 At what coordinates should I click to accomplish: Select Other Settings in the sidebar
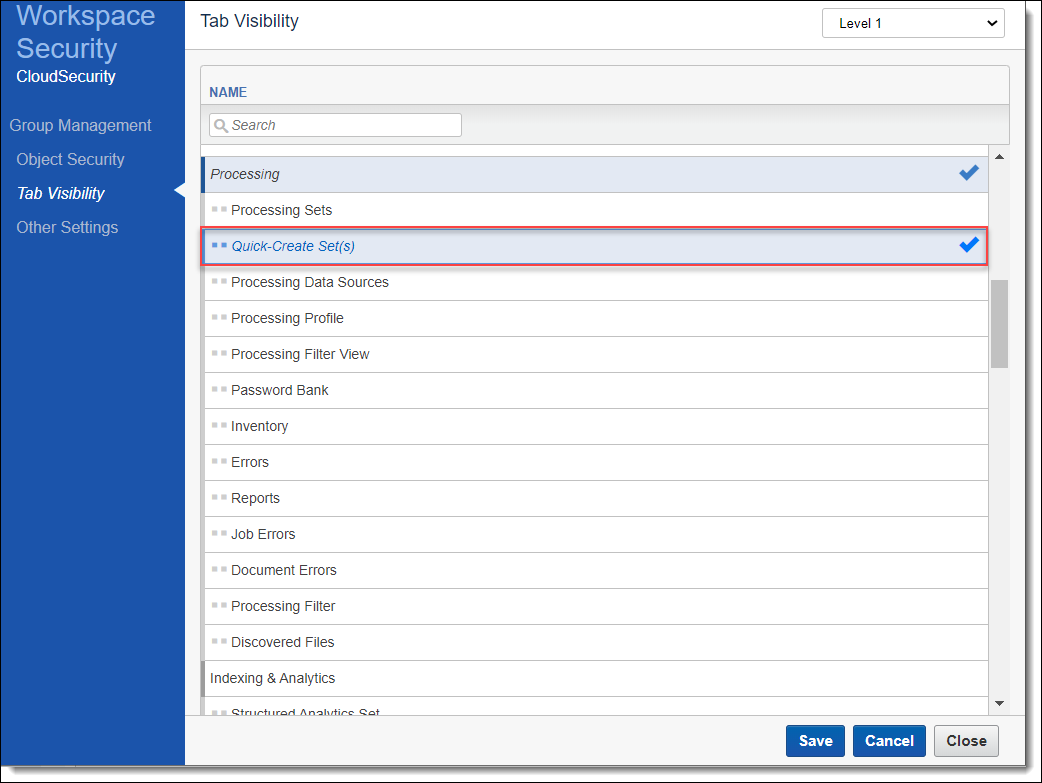[x=67, y=227]
